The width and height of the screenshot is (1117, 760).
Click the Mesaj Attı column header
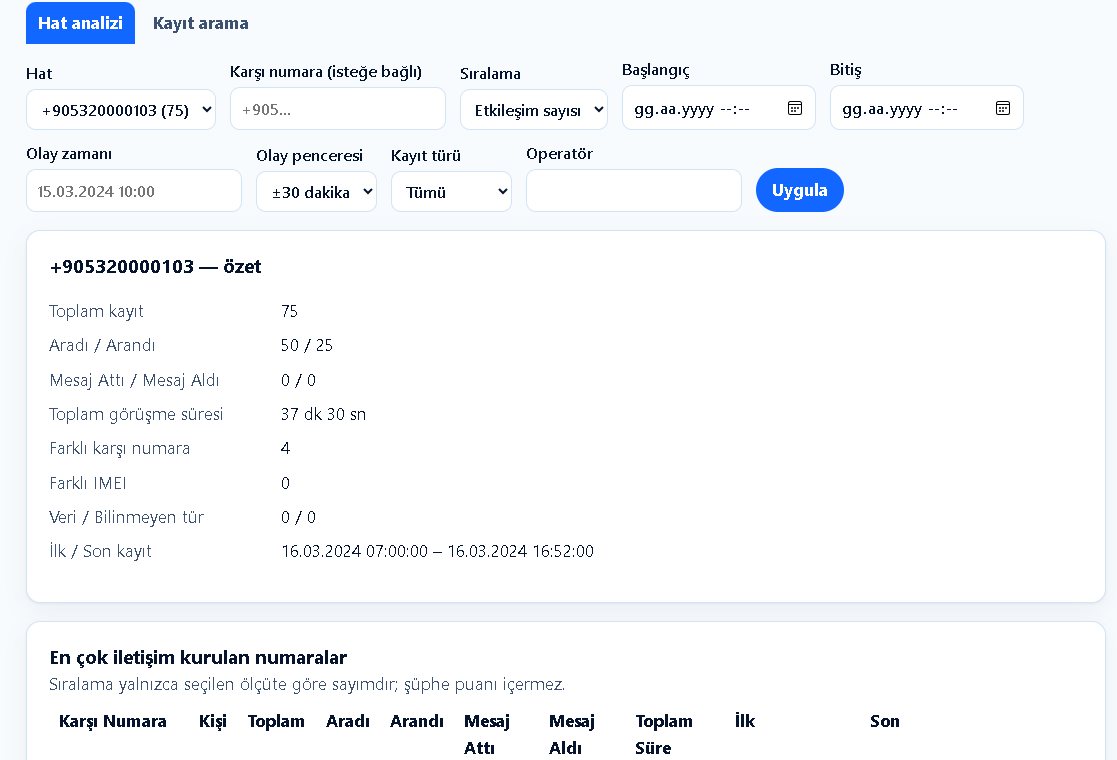coord(487,734)
